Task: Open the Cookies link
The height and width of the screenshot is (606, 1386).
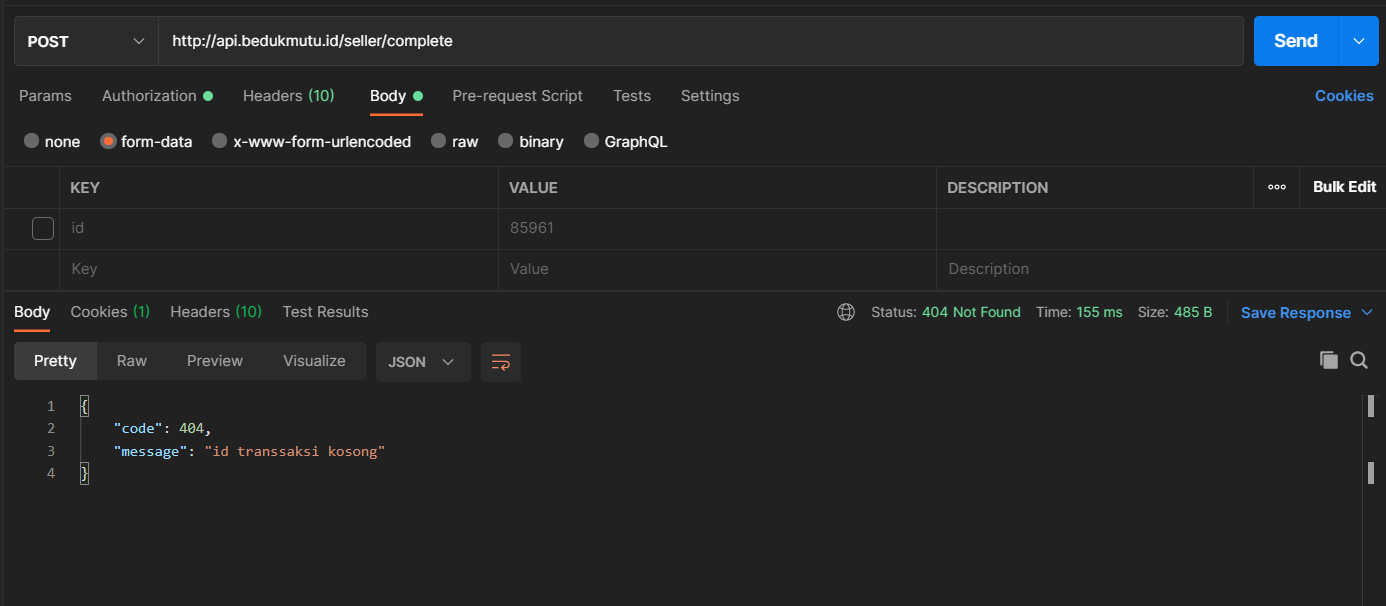Action: 1343,96
